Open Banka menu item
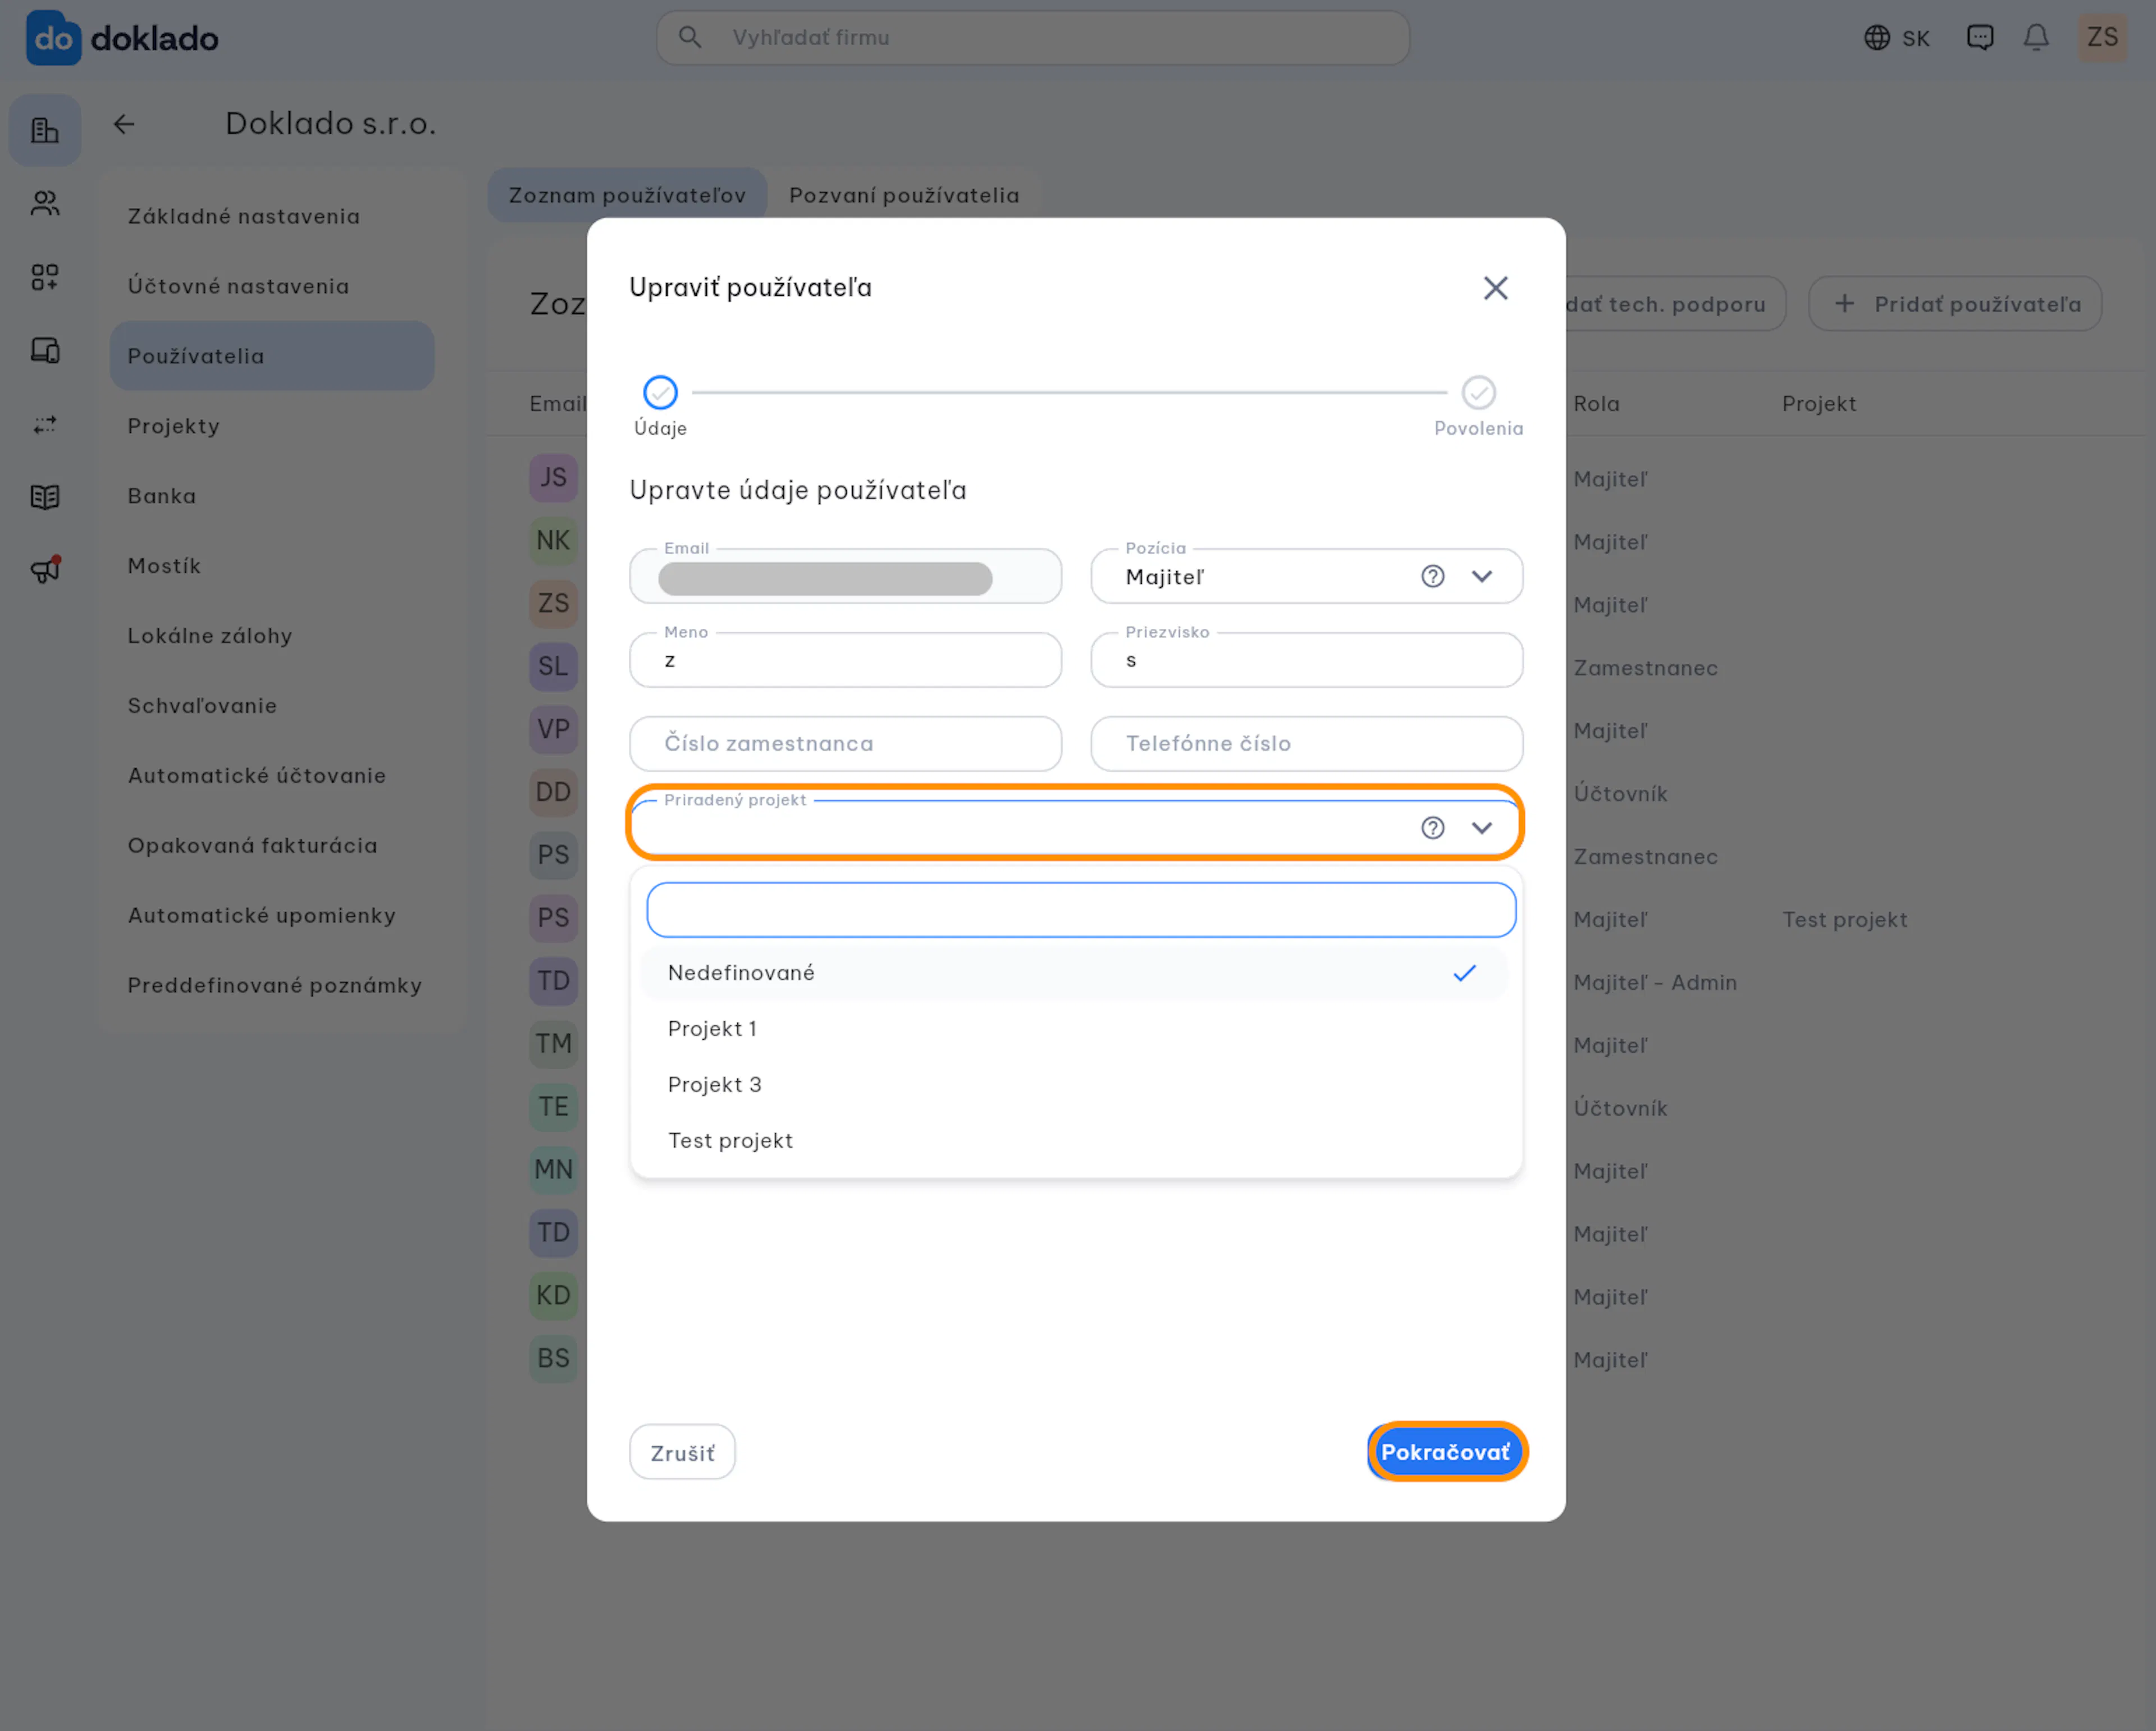The image size is (2156, 1731). [272, 496]
